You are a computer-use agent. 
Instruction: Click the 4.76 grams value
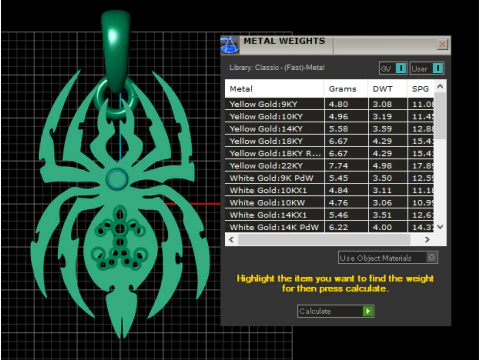tap(338, 203)
